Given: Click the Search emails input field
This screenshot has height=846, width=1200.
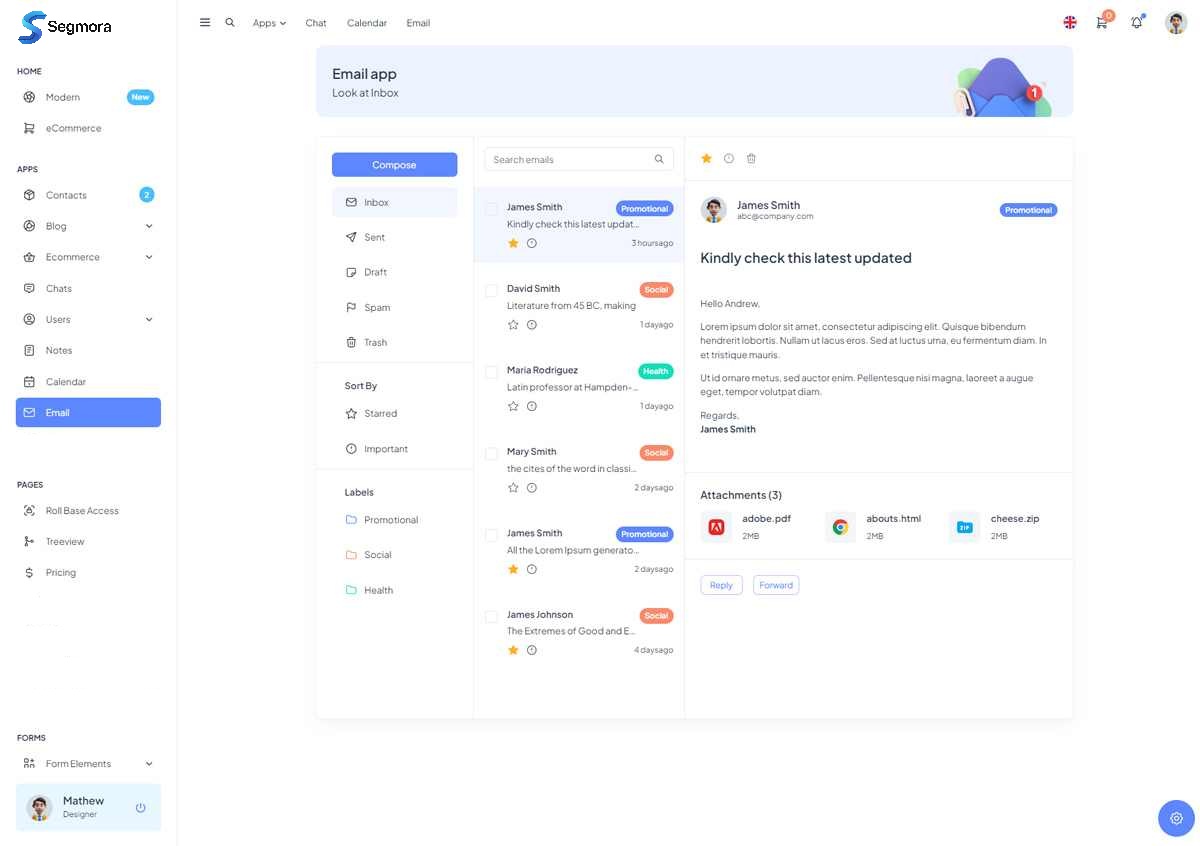Looking at the screenshot, I should click(570, 160).
